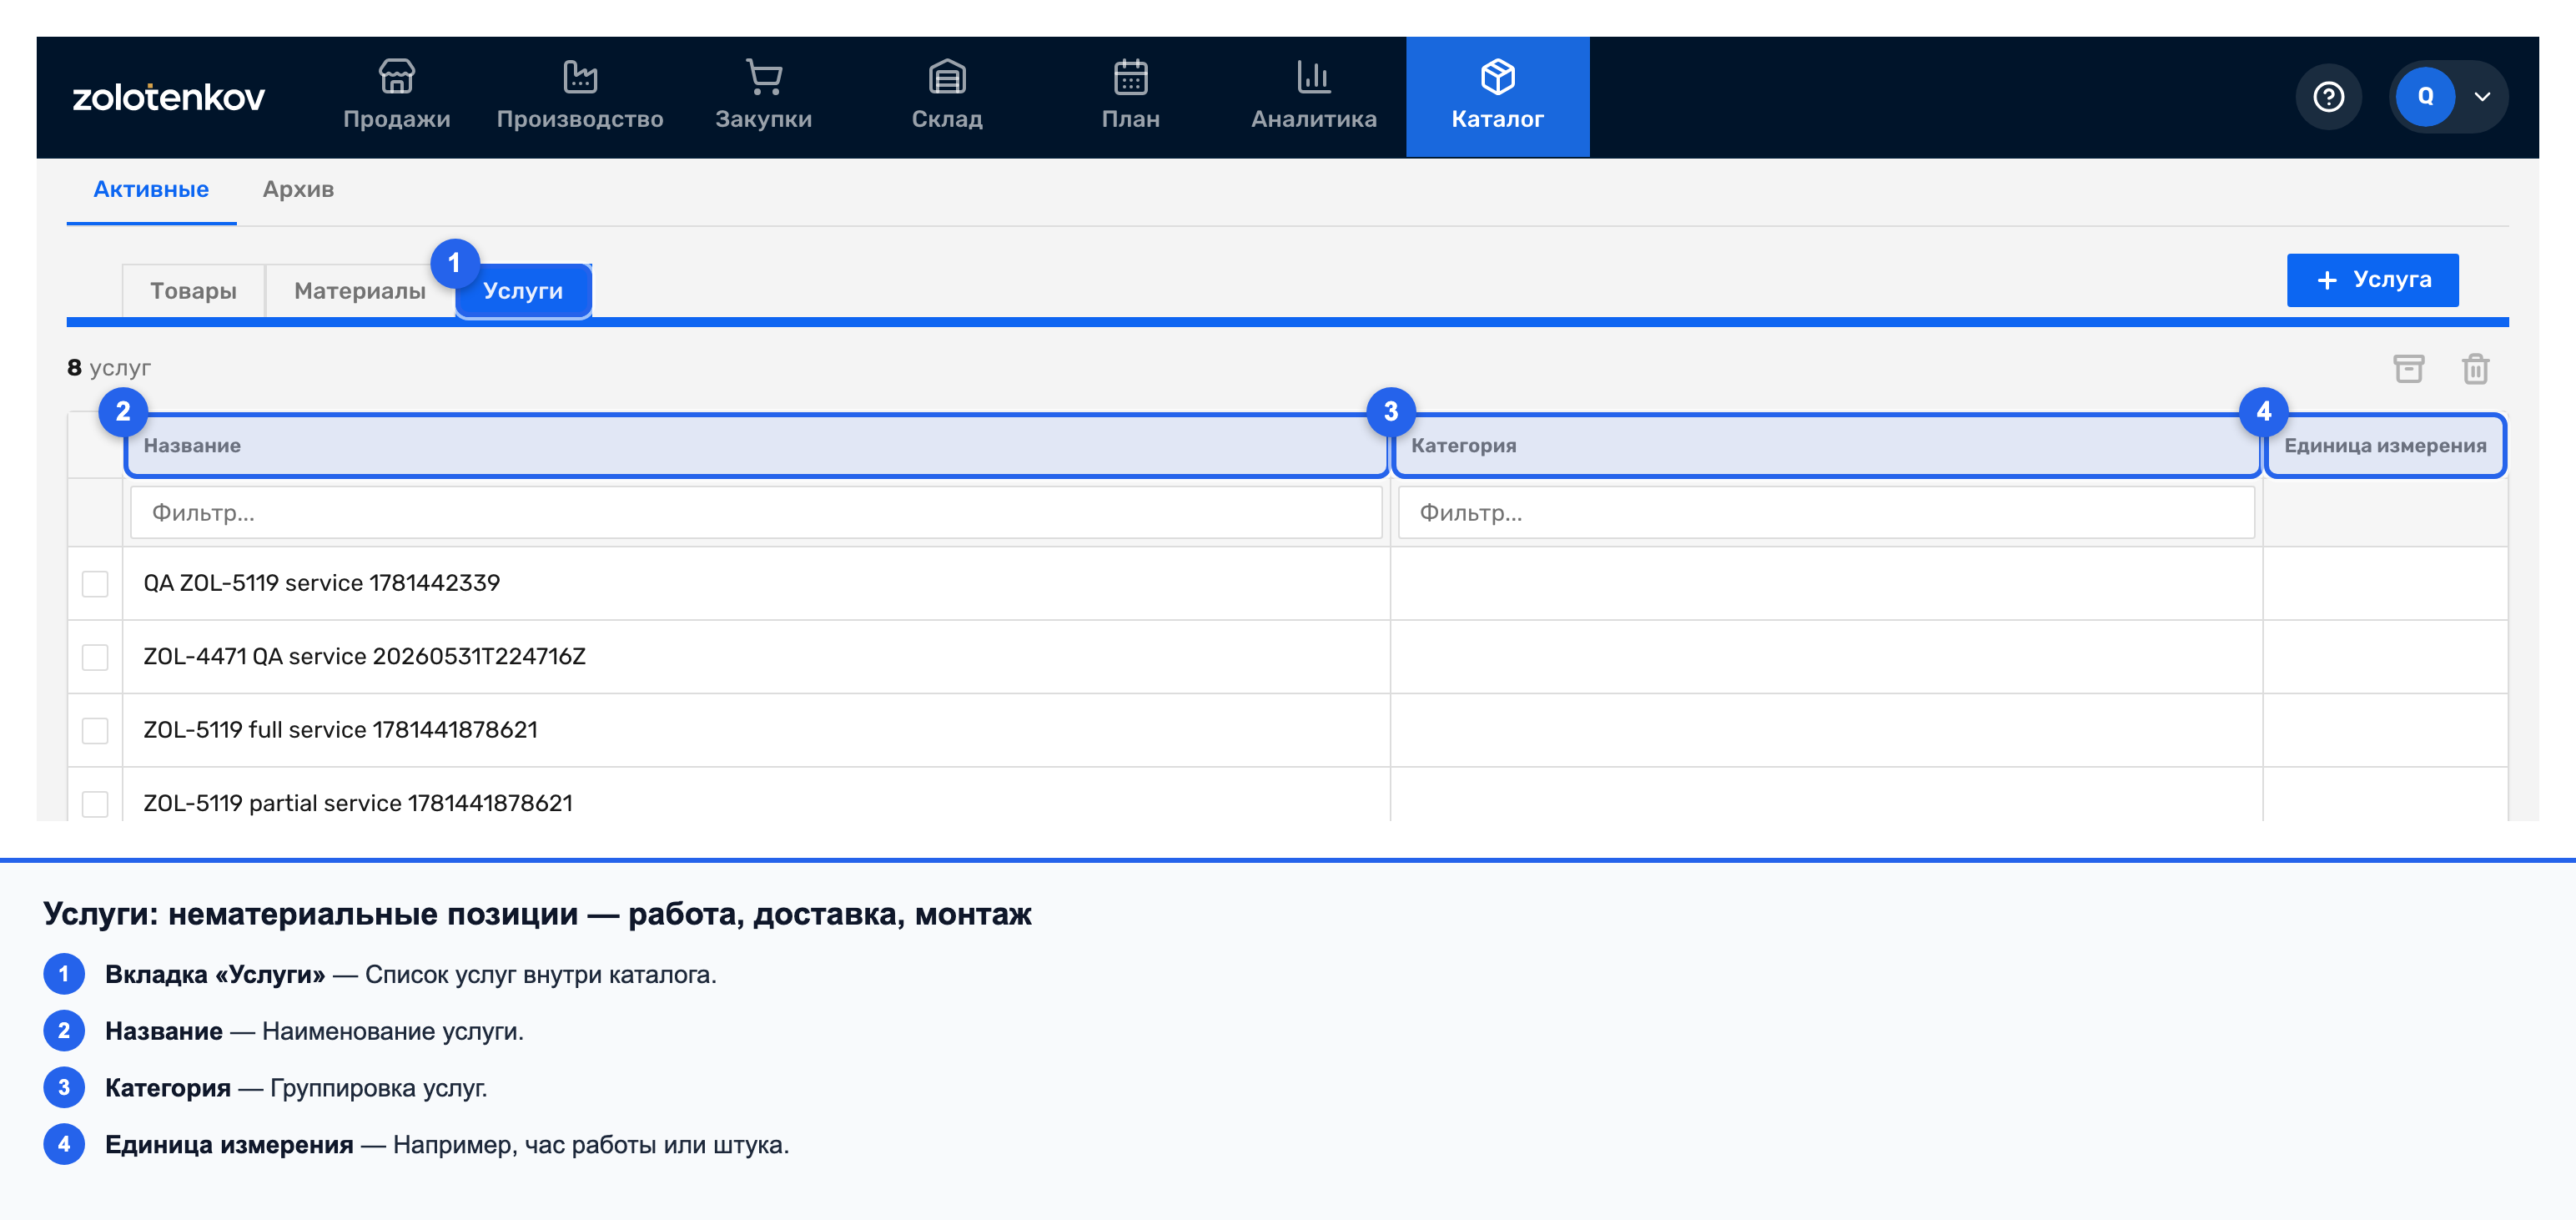
Task: Expand the user account dropdown chevron
Action: point(2482,97)
